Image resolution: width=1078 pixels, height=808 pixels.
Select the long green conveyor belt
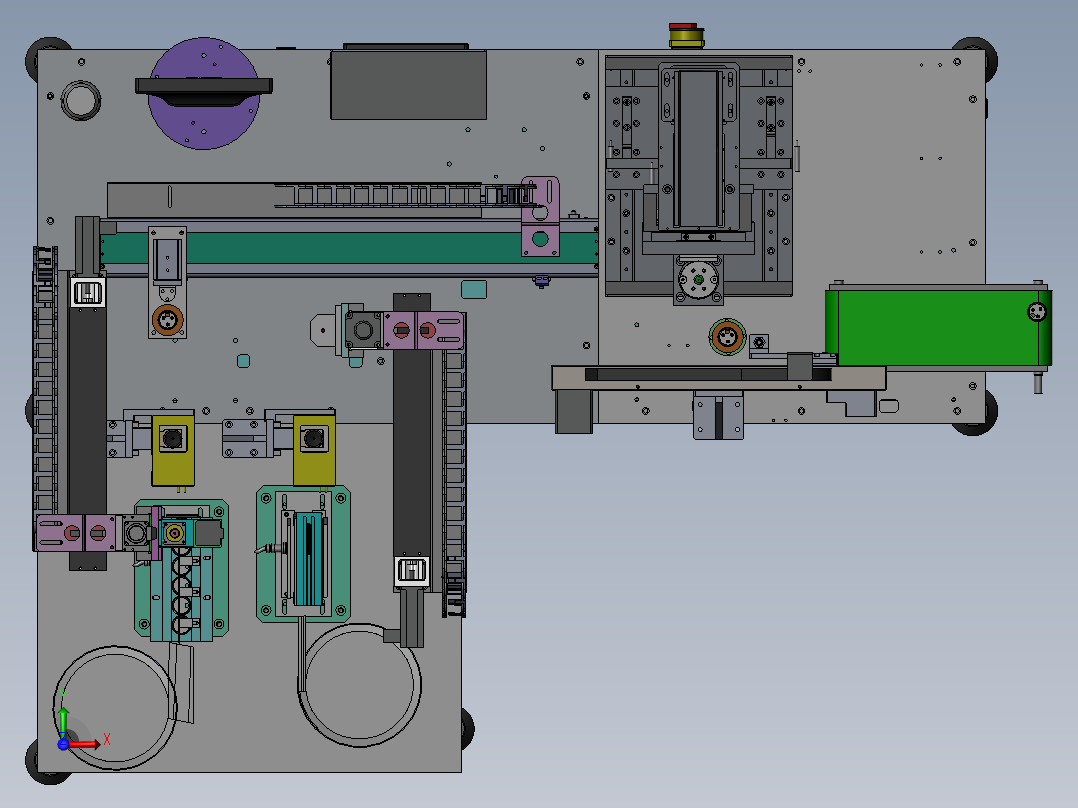point(349,248)
